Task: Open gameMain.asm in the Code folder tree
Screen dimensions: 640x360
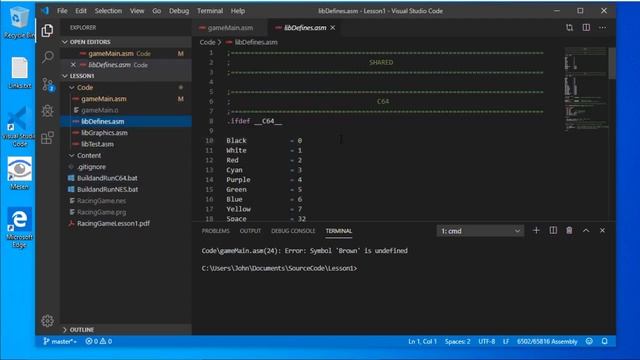Action: (x=126, y=99)
